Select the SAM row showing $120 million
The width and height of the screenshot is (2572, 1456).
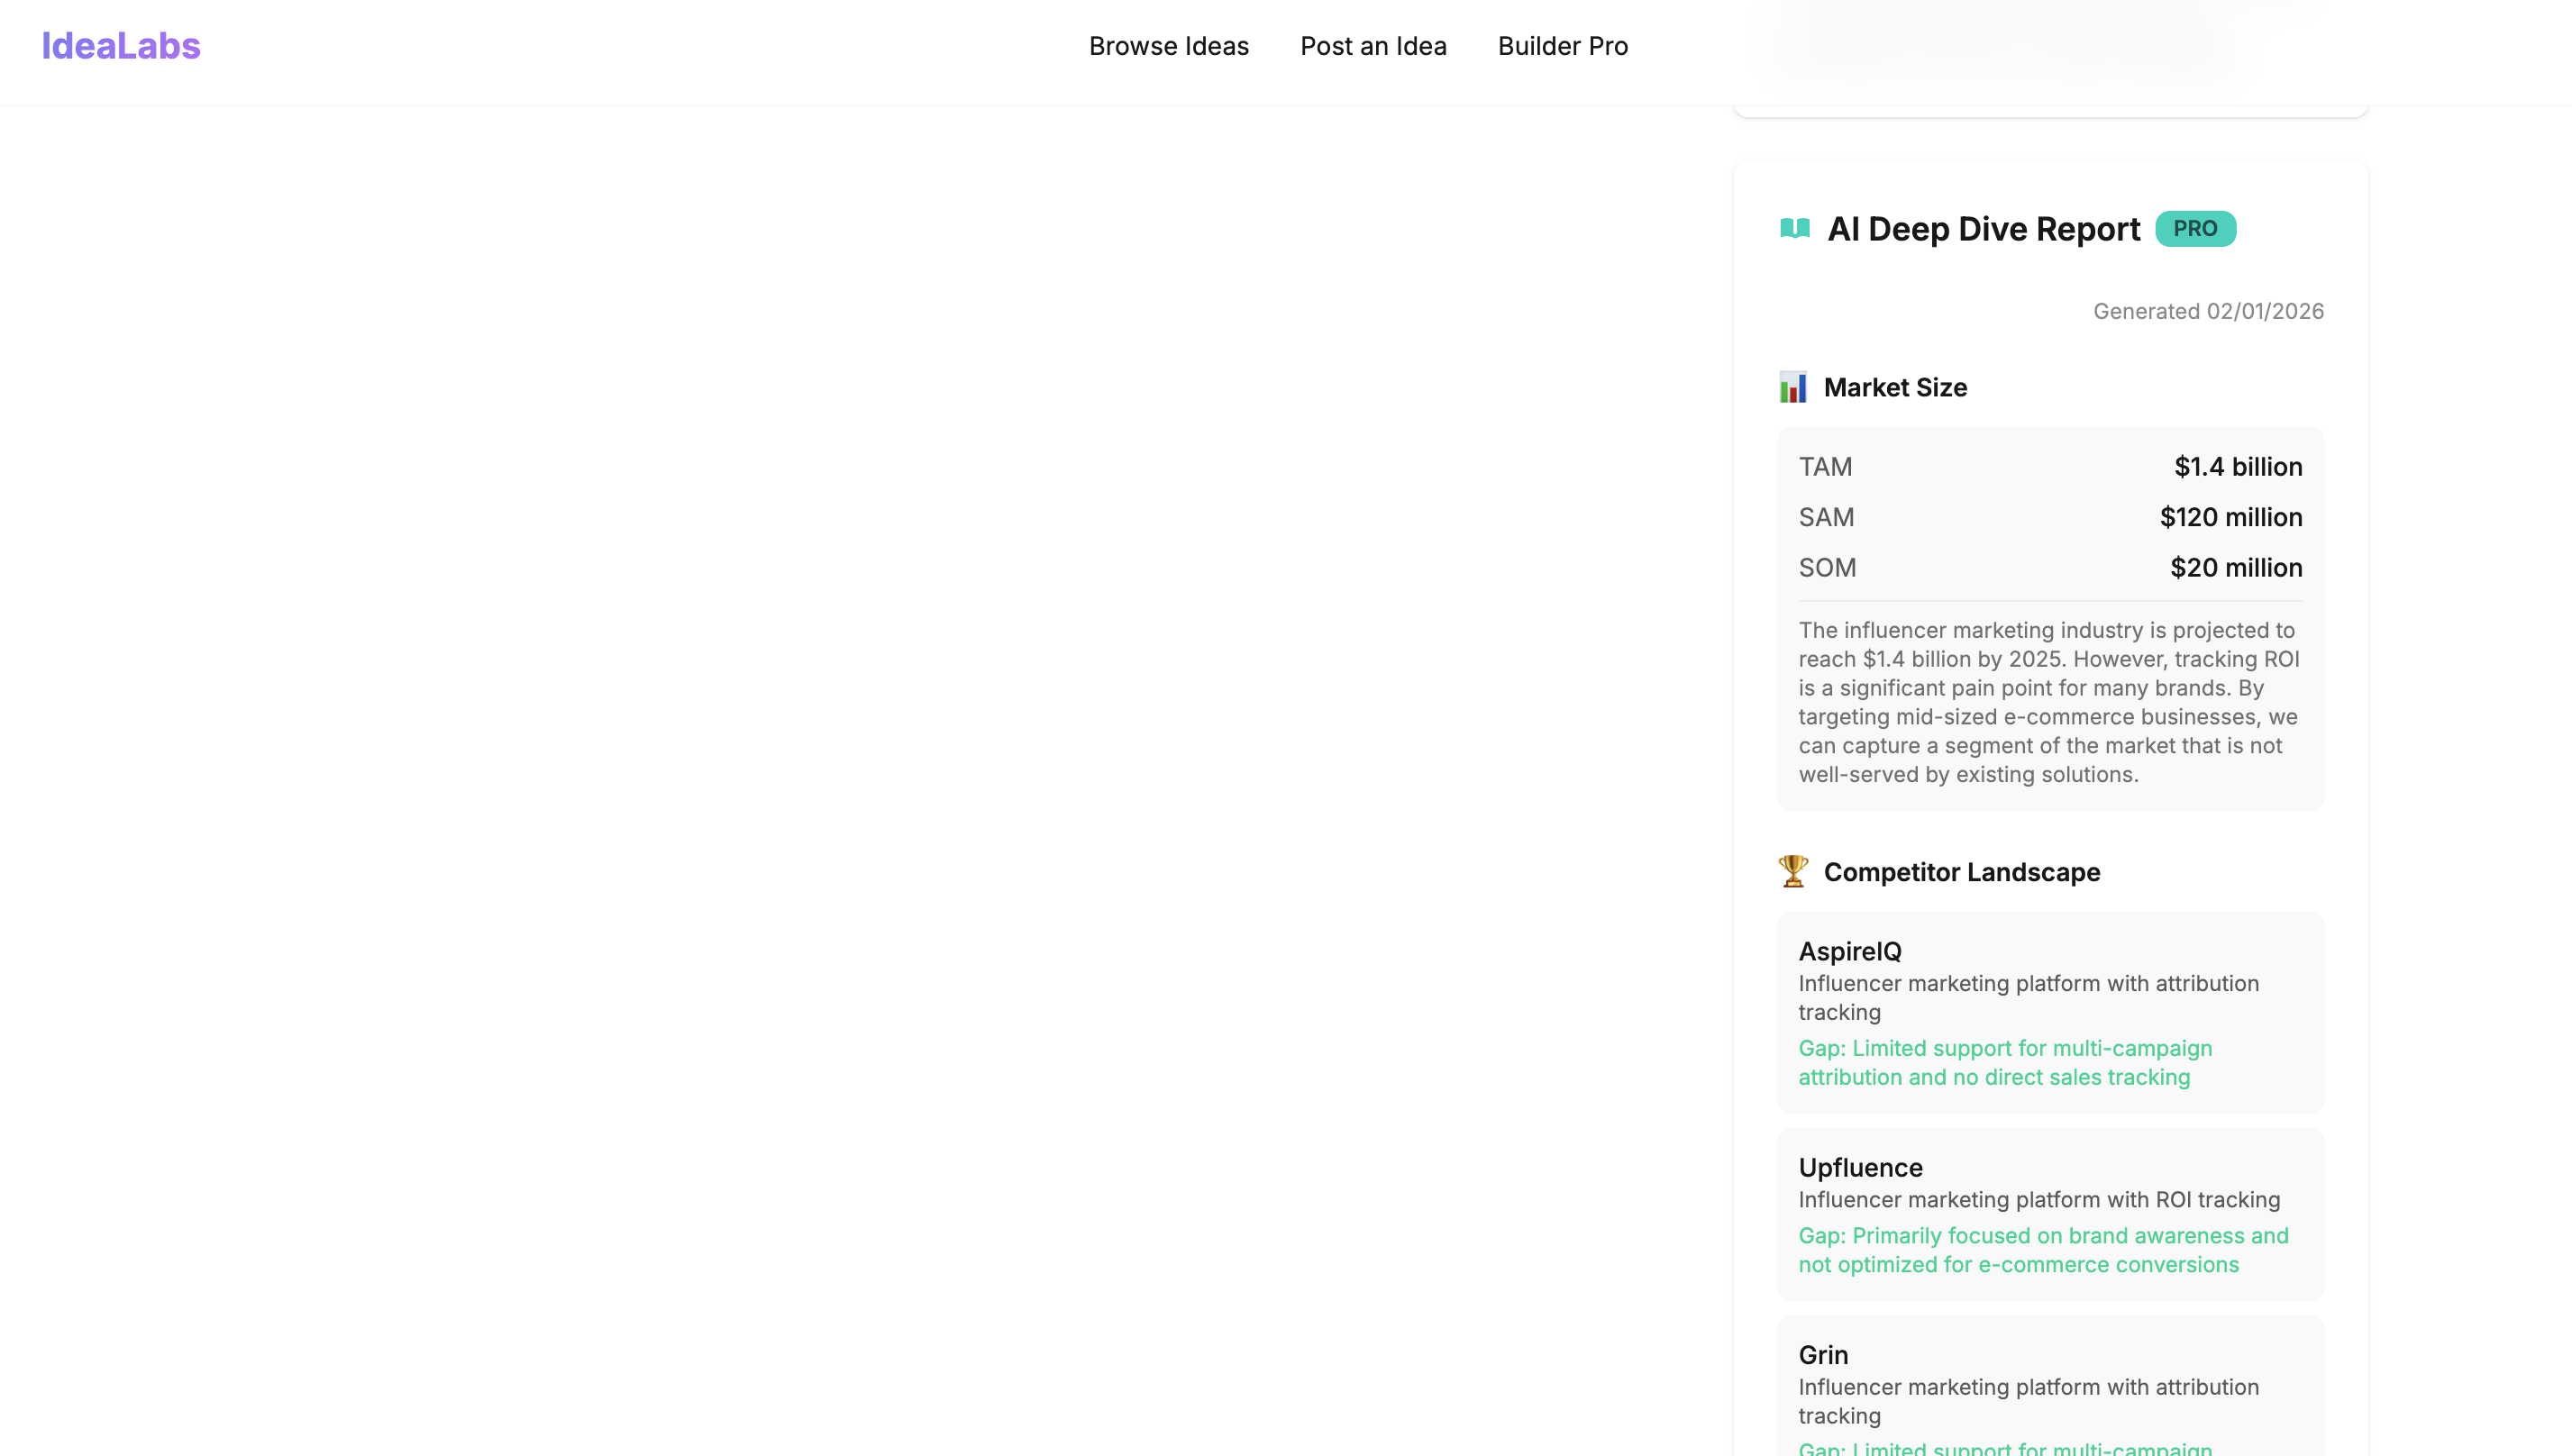[x=2049, y=517]
